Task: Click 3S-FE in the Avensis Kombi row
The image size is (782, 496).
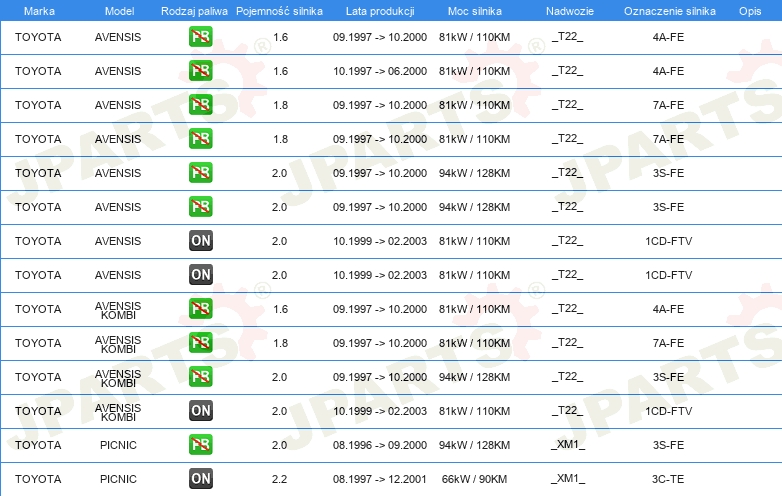Action: [668, 377]
